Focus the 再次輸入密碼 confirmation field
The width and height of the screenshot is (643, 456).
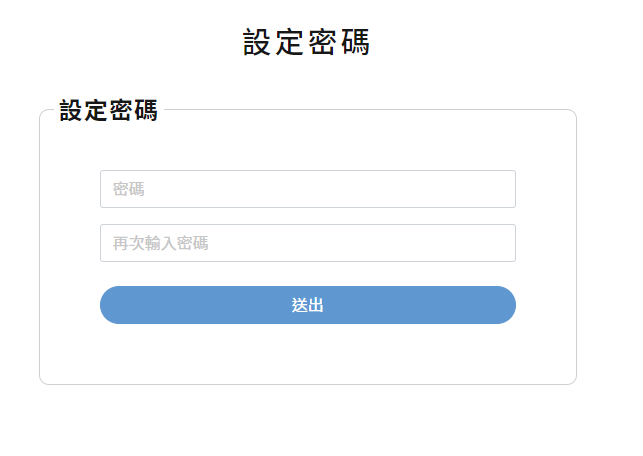point(307,243)
